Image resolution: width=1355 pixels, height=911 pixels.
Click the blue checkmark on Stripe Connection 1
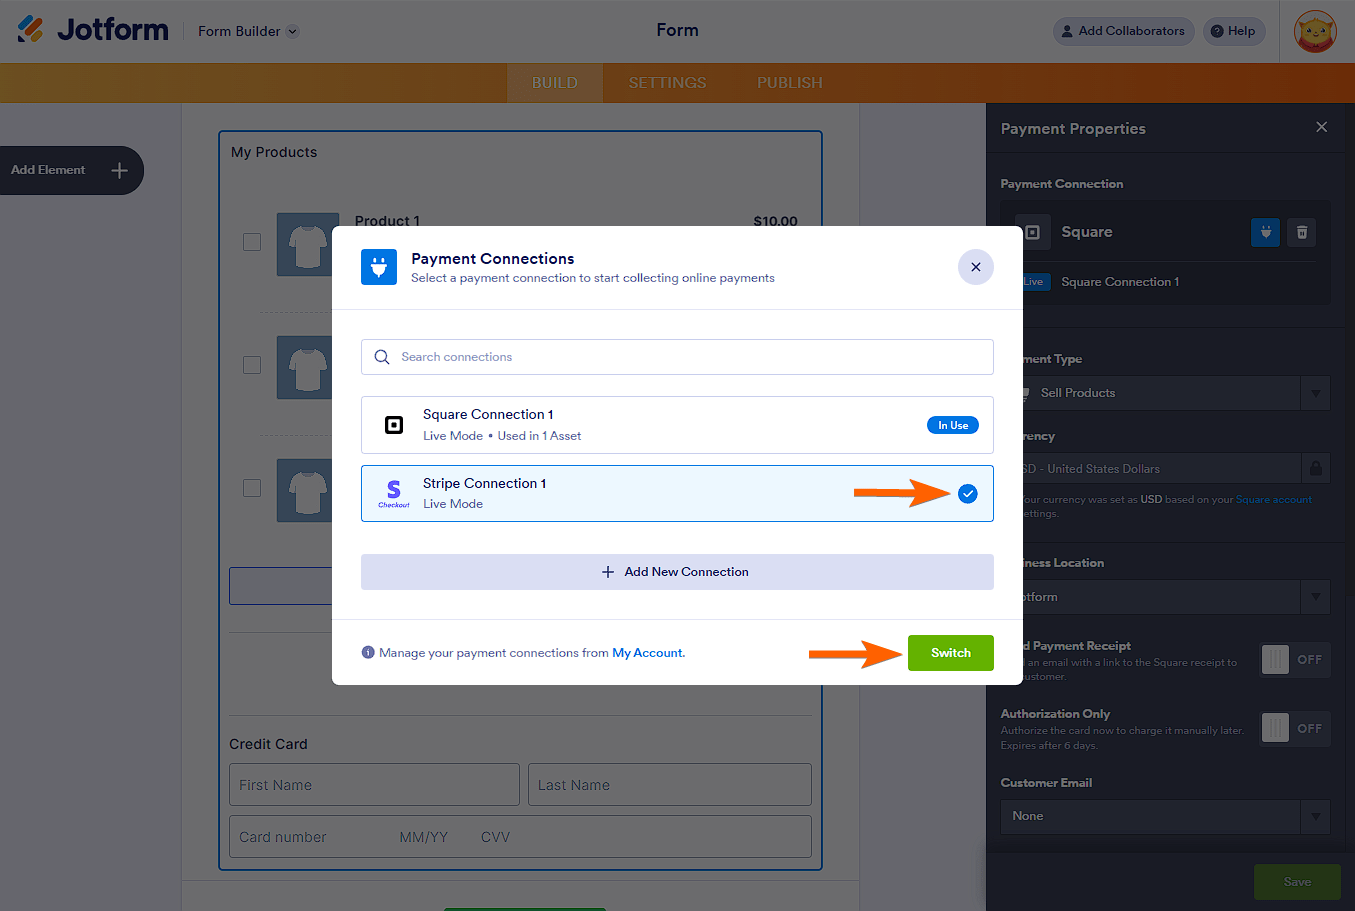967,493
